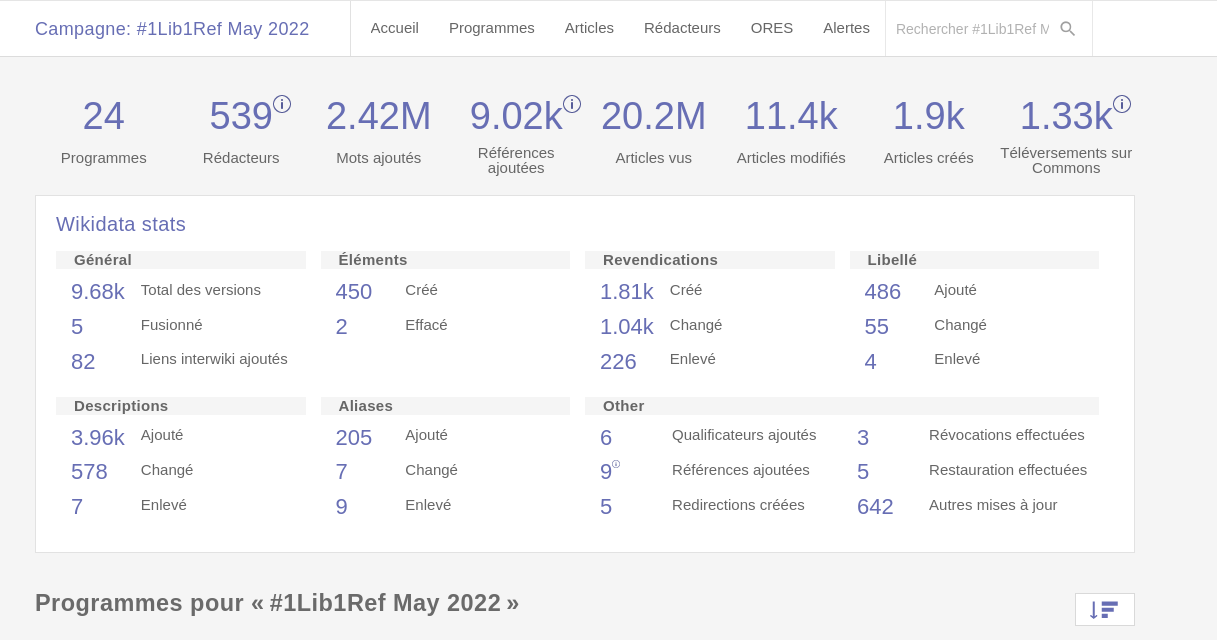Click the tiny info icon next to 9 Références ajoutées

click(616, 464)
